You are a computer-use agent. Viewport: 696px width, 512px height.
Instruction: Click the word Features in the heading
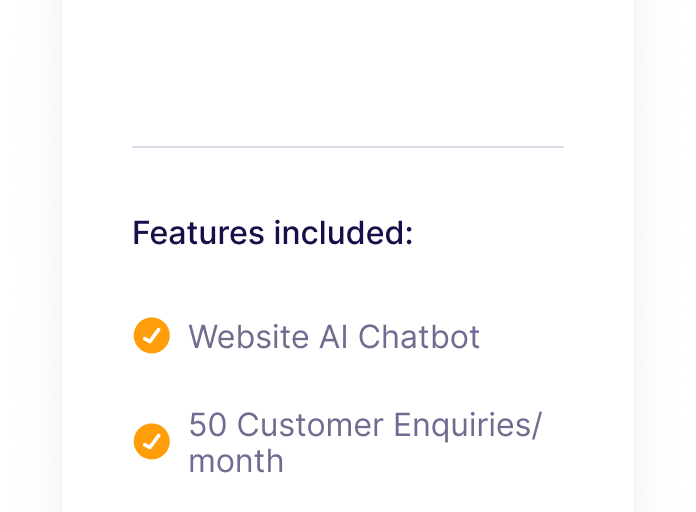198,233
